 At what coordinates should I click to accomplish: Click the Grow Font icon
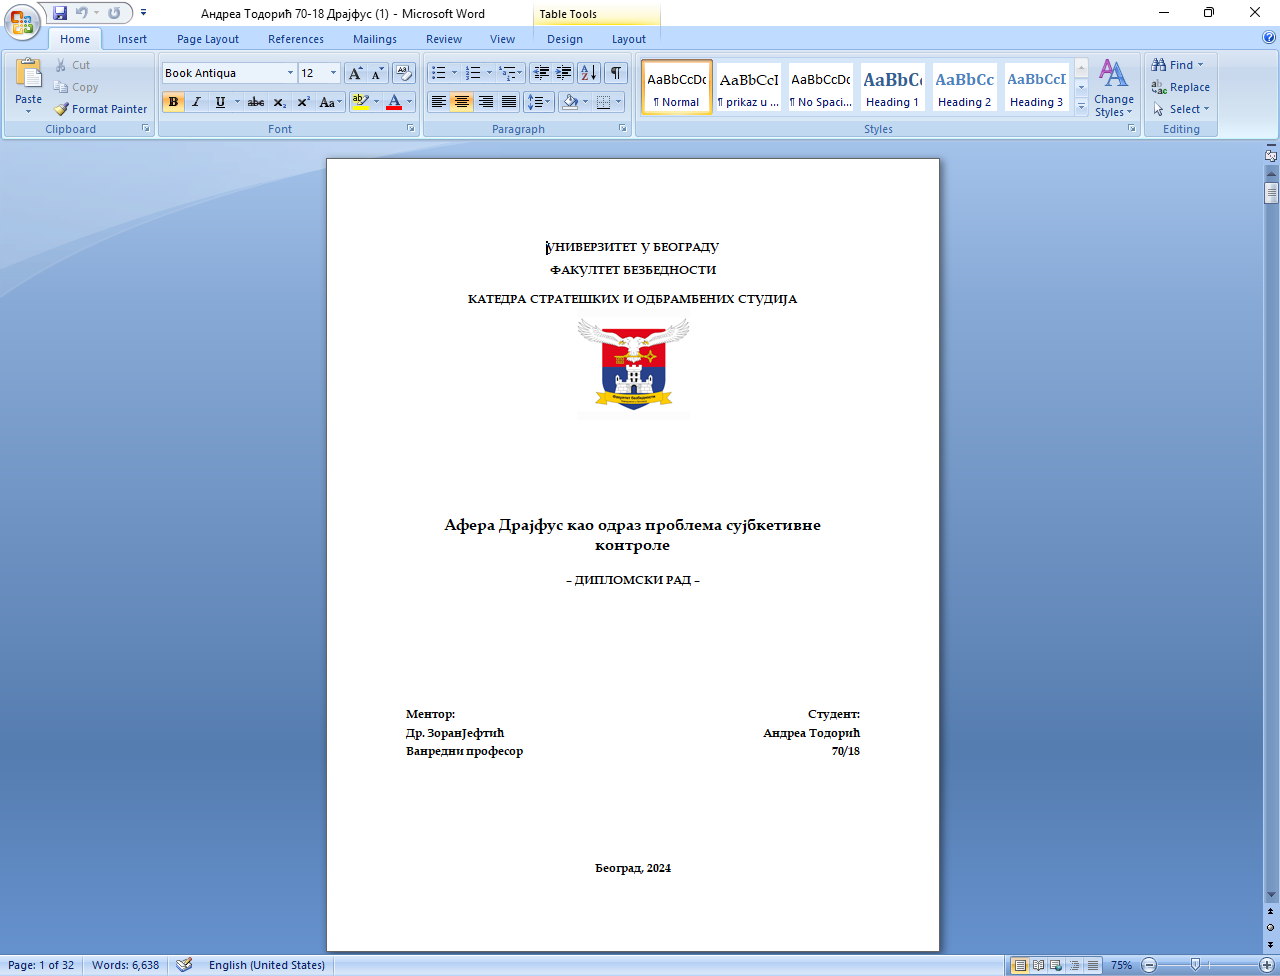pyautogui.click(x=355, y=73)
